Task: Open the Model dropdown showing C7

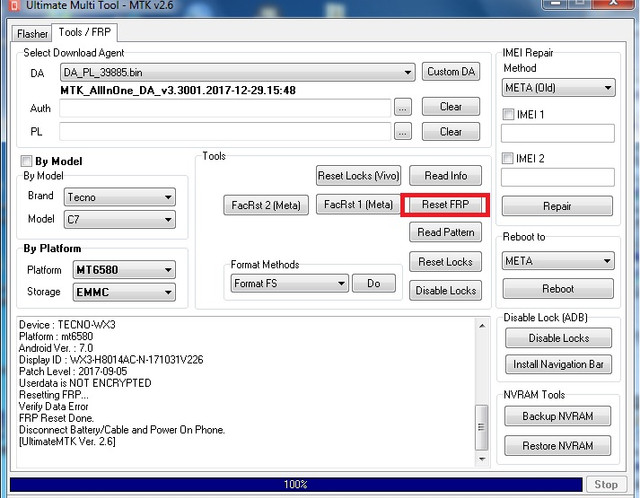Action: (120, 220)
